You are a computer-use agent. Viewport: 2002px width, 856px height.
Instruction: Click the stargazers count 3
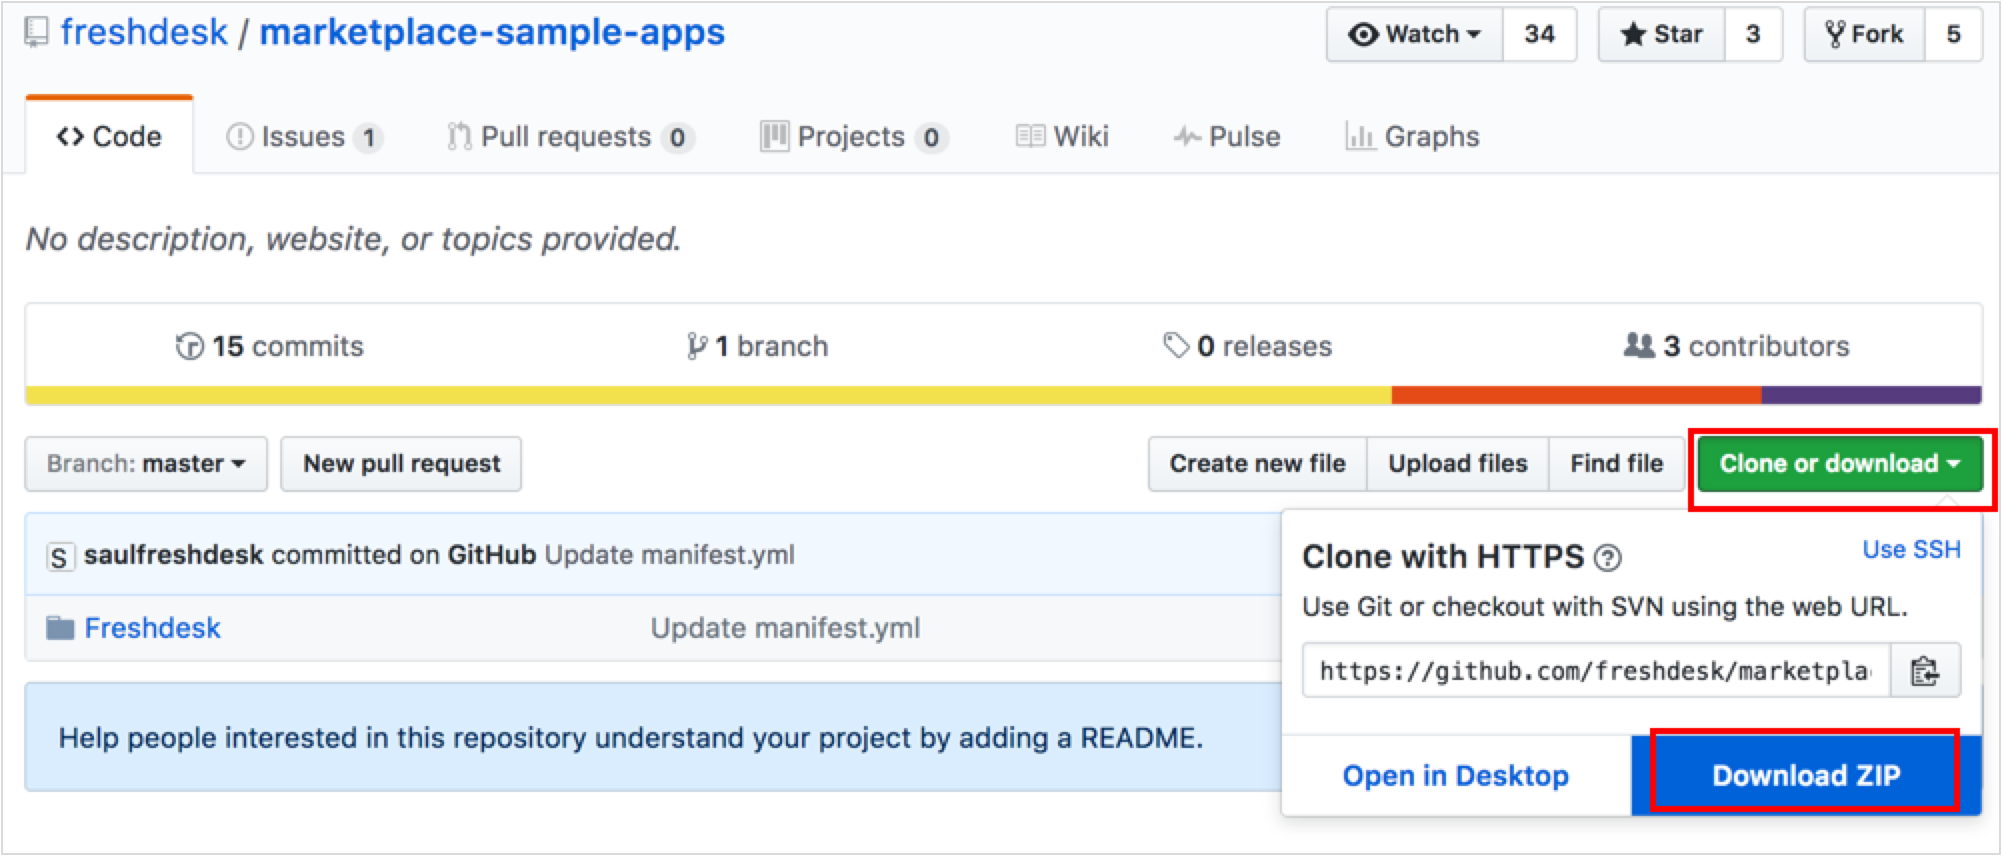1753,35
